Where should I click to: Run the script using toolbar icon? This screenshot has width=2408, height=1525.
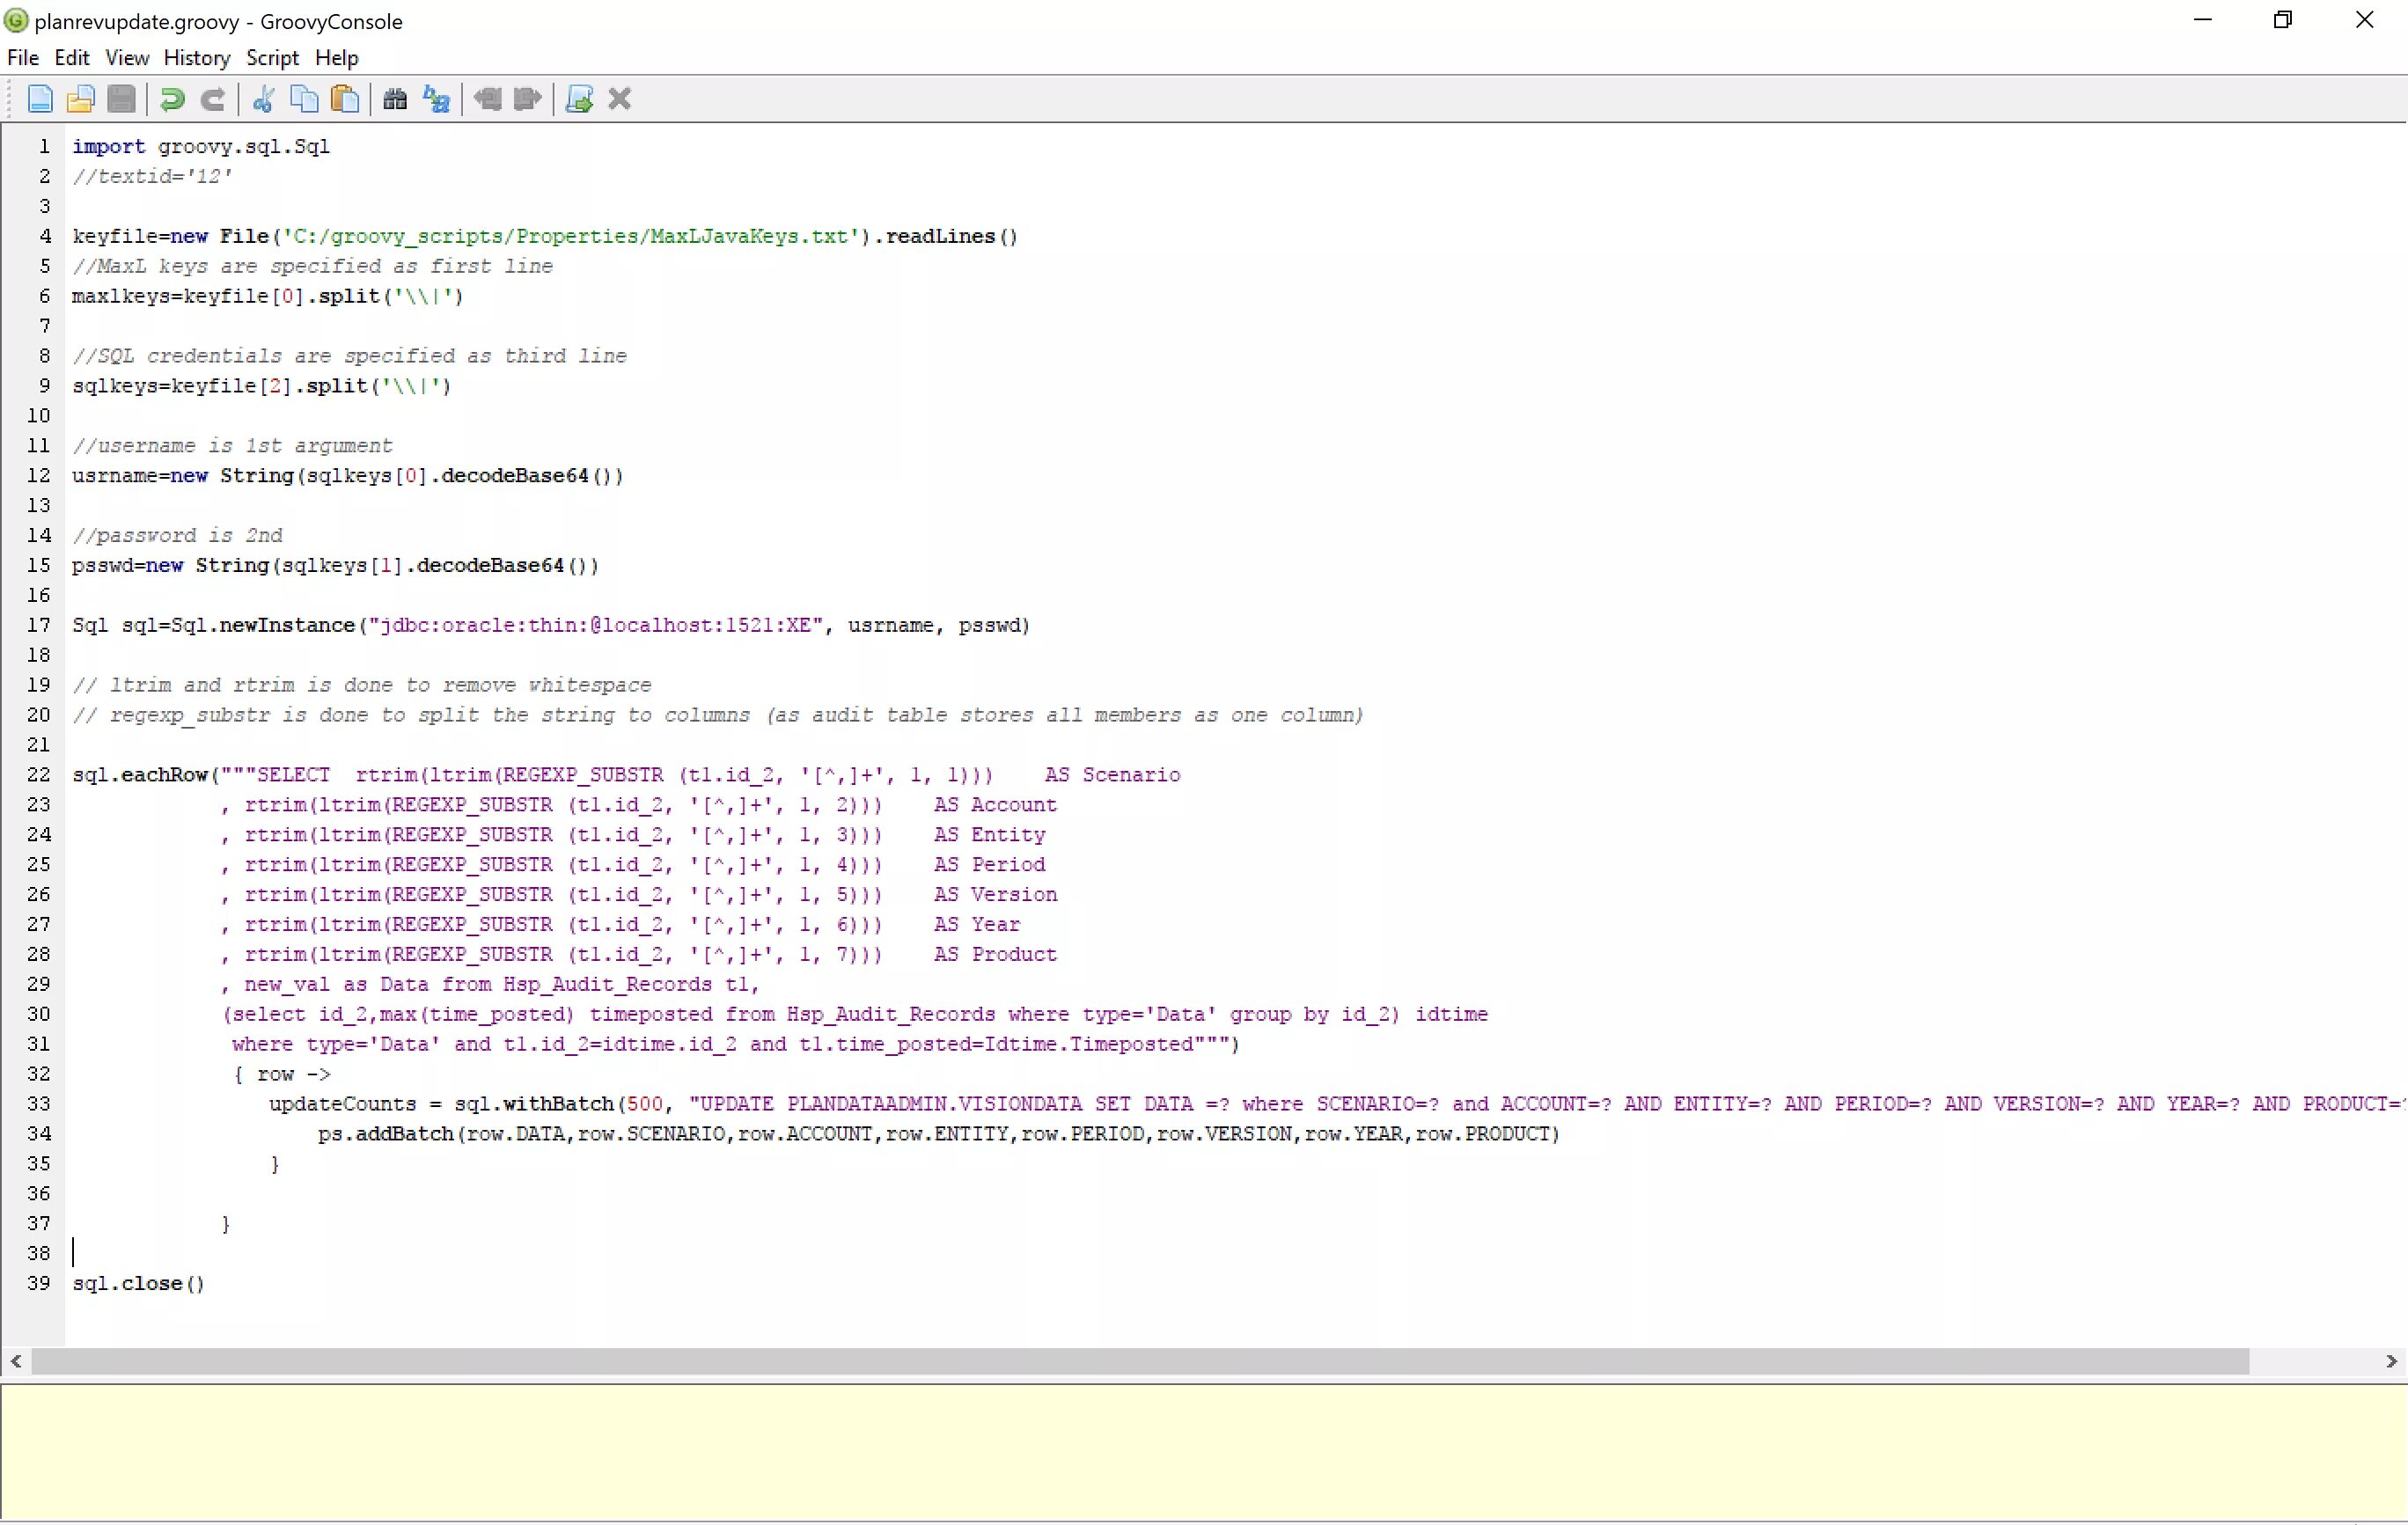coord(579,99)
